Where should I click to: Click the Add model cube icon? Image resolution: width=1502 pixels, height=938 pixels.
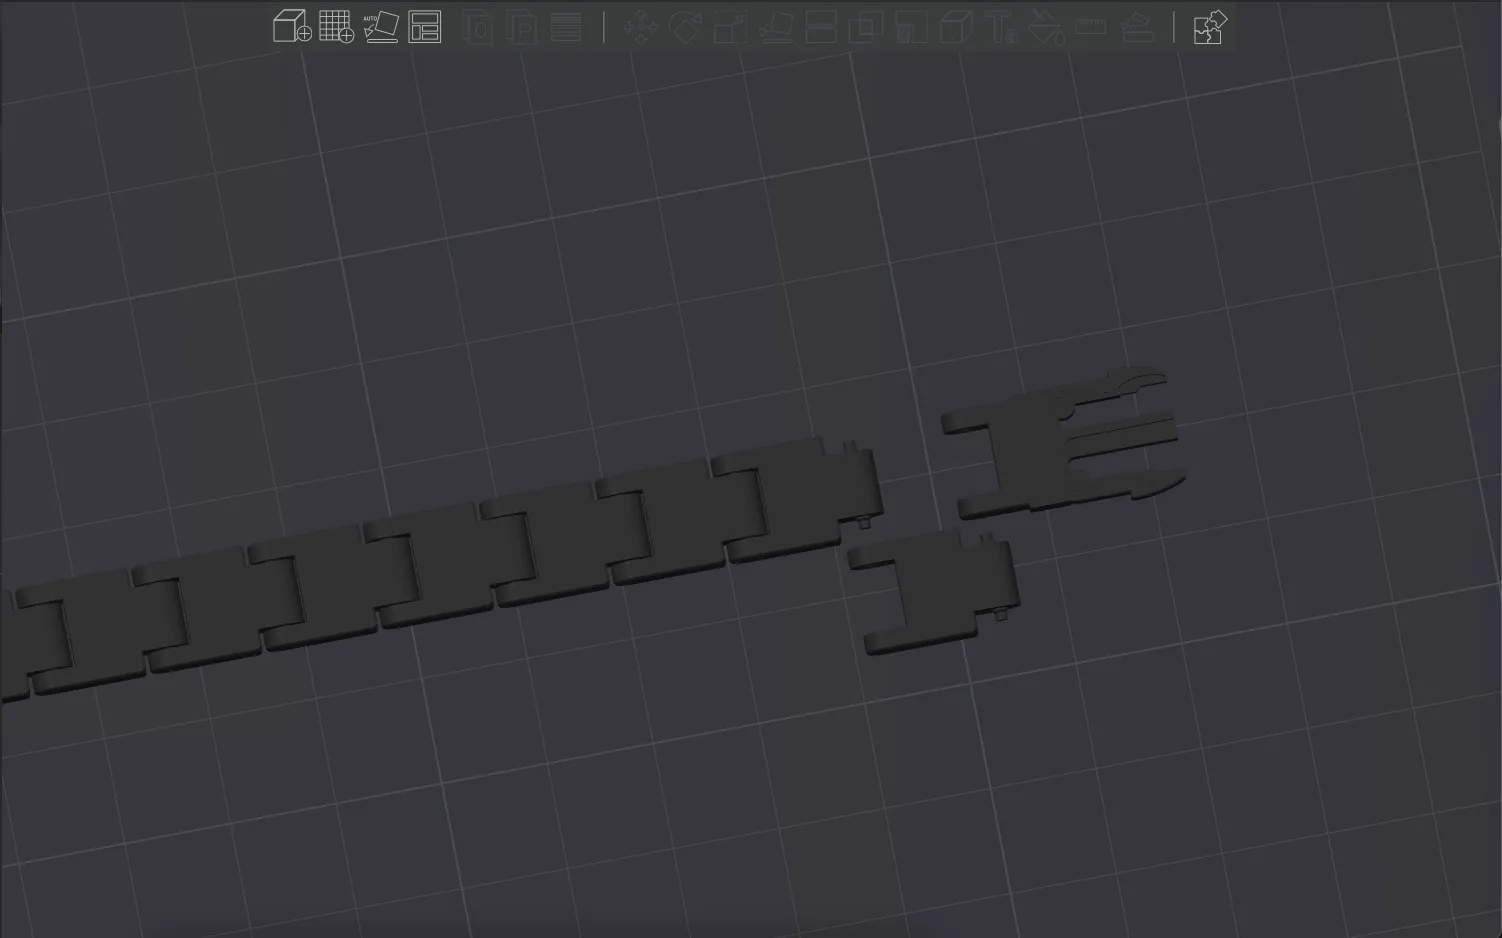[x=292, y=27]
